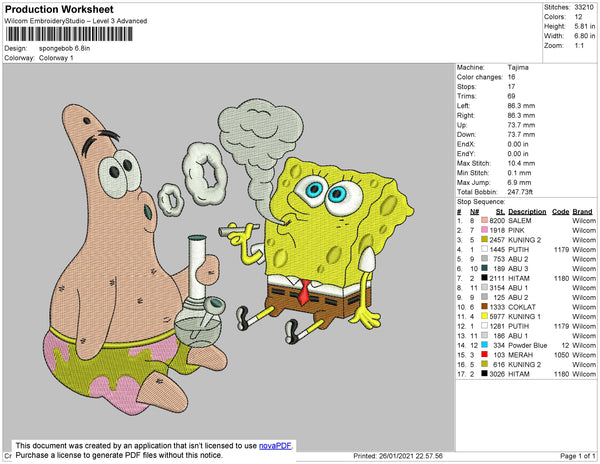Select the Zoom value 1:1
This screenshot has height=464, width=600.
[x=579, y=46]
